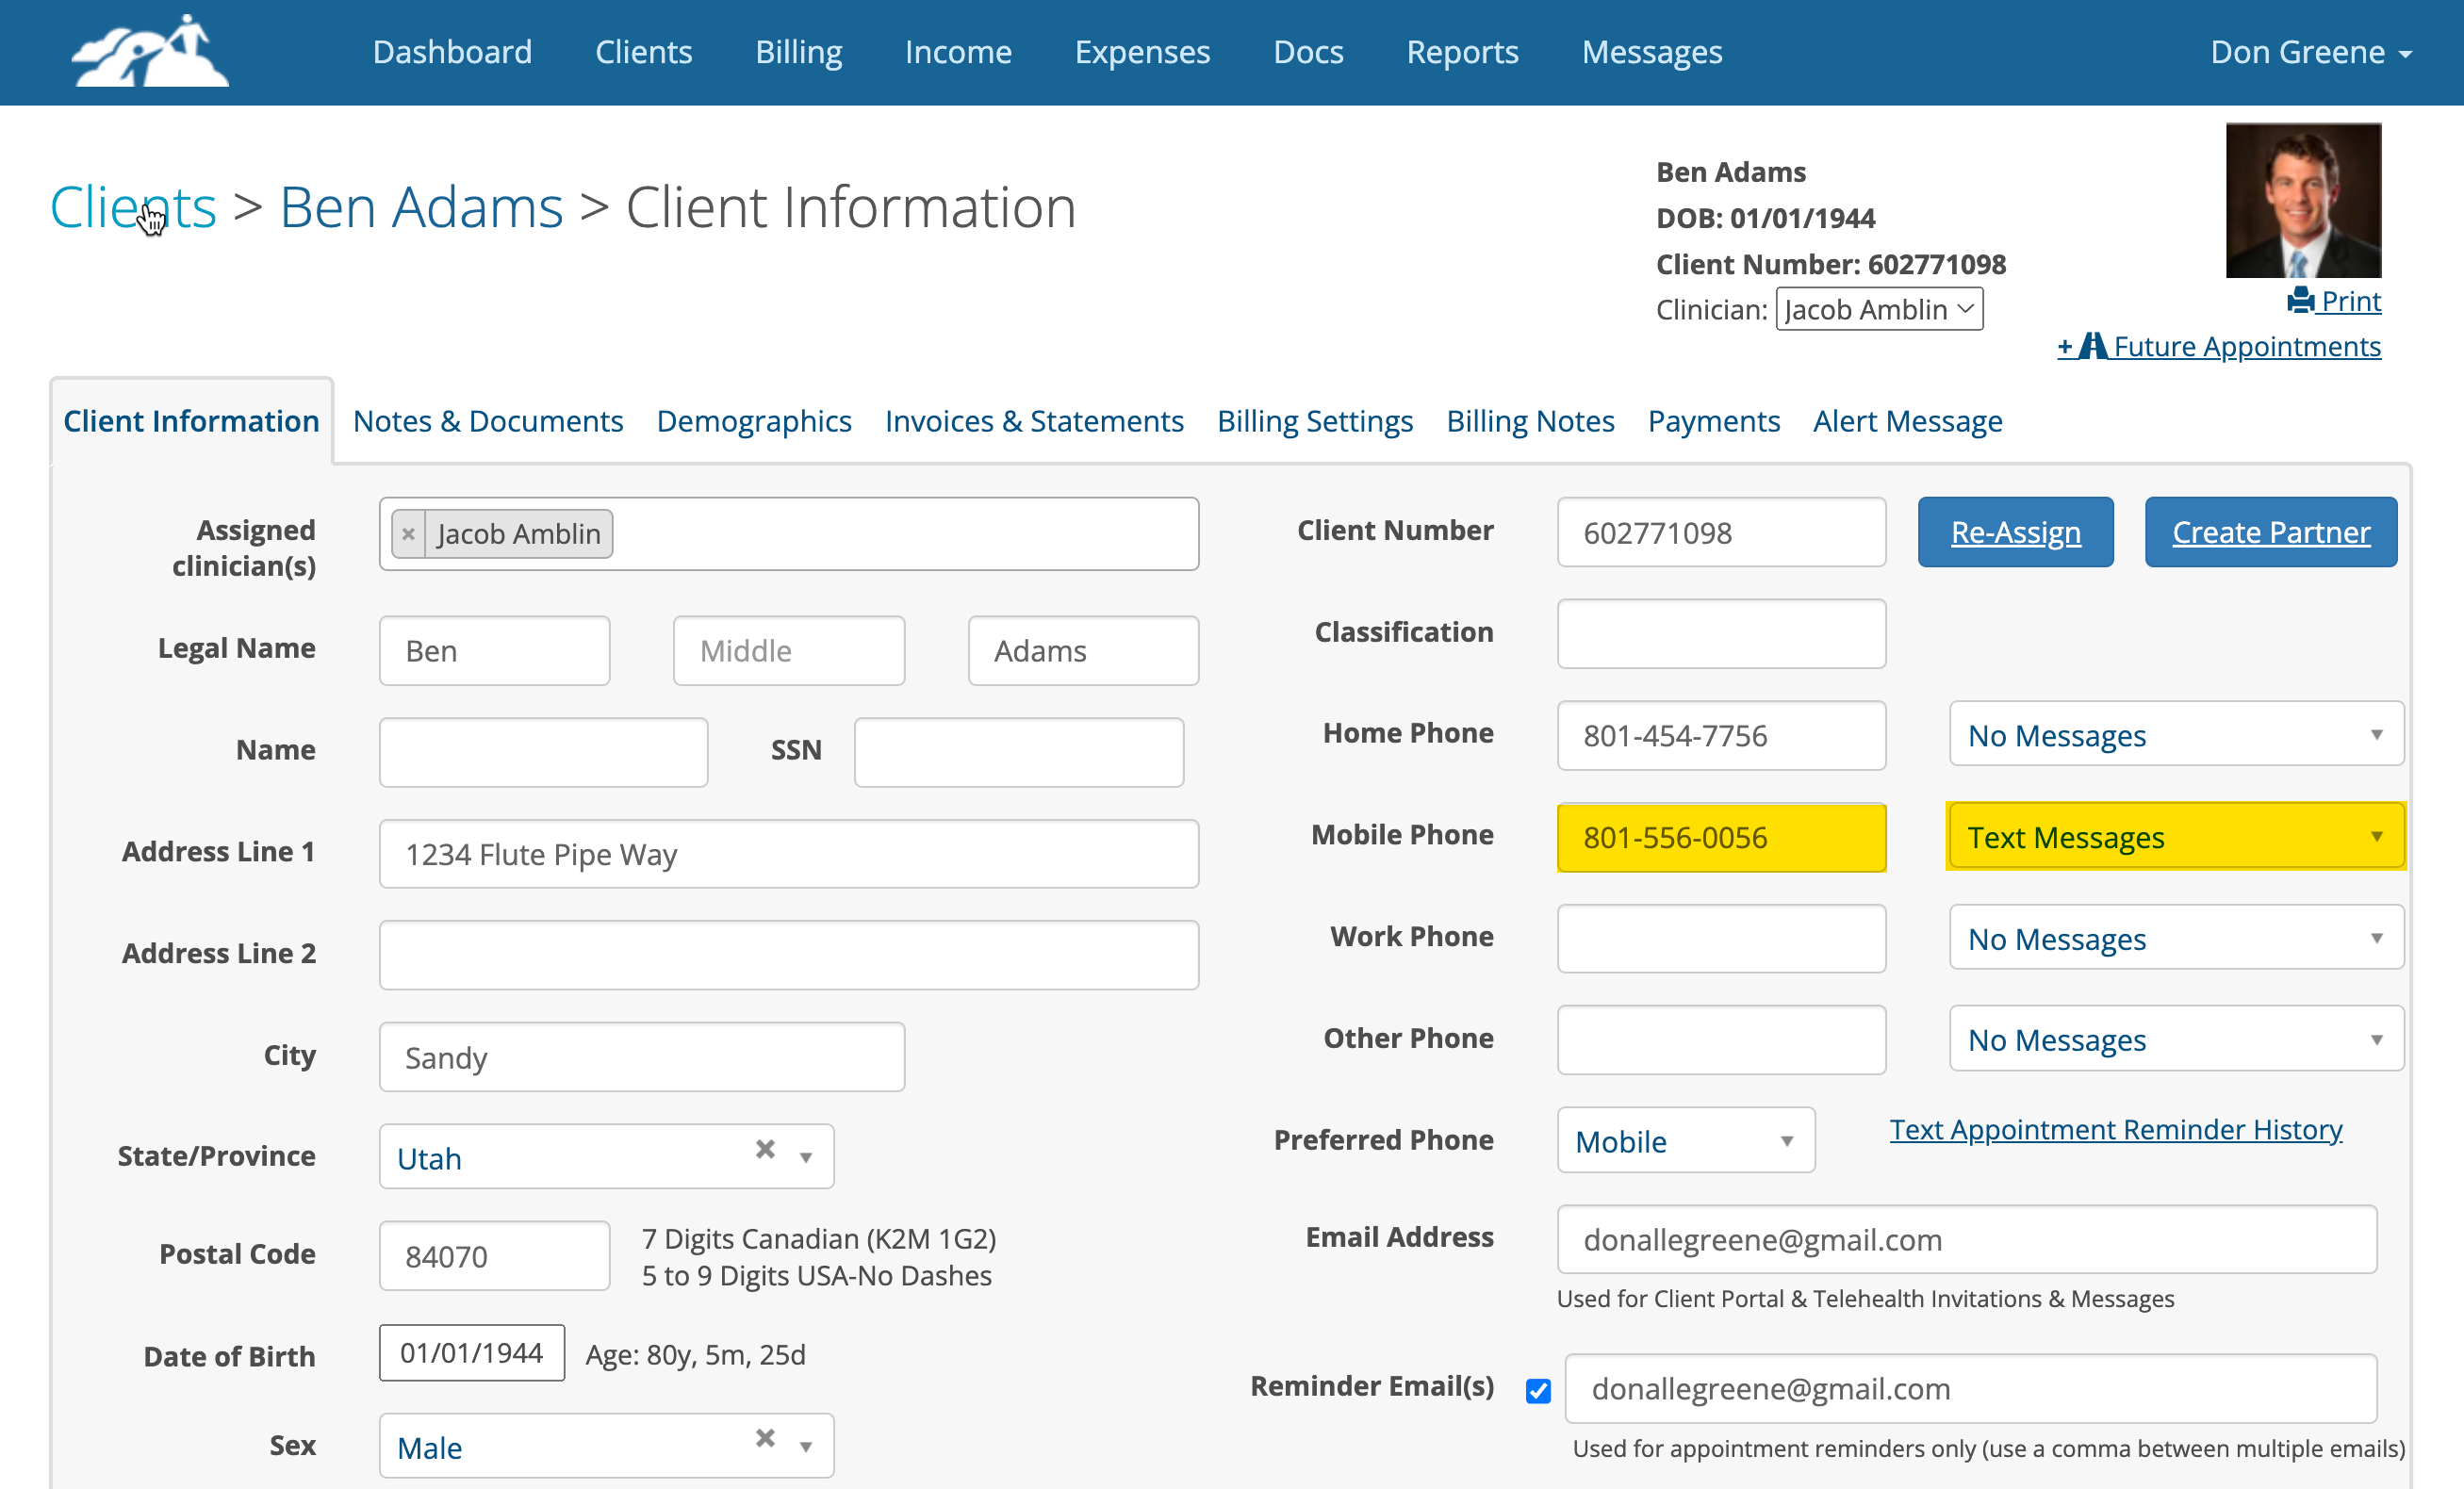Open Preferred Phone Mobile dropdown
The height and width of the screenshot is (1489, 2464).
tap(1686, 1141)
